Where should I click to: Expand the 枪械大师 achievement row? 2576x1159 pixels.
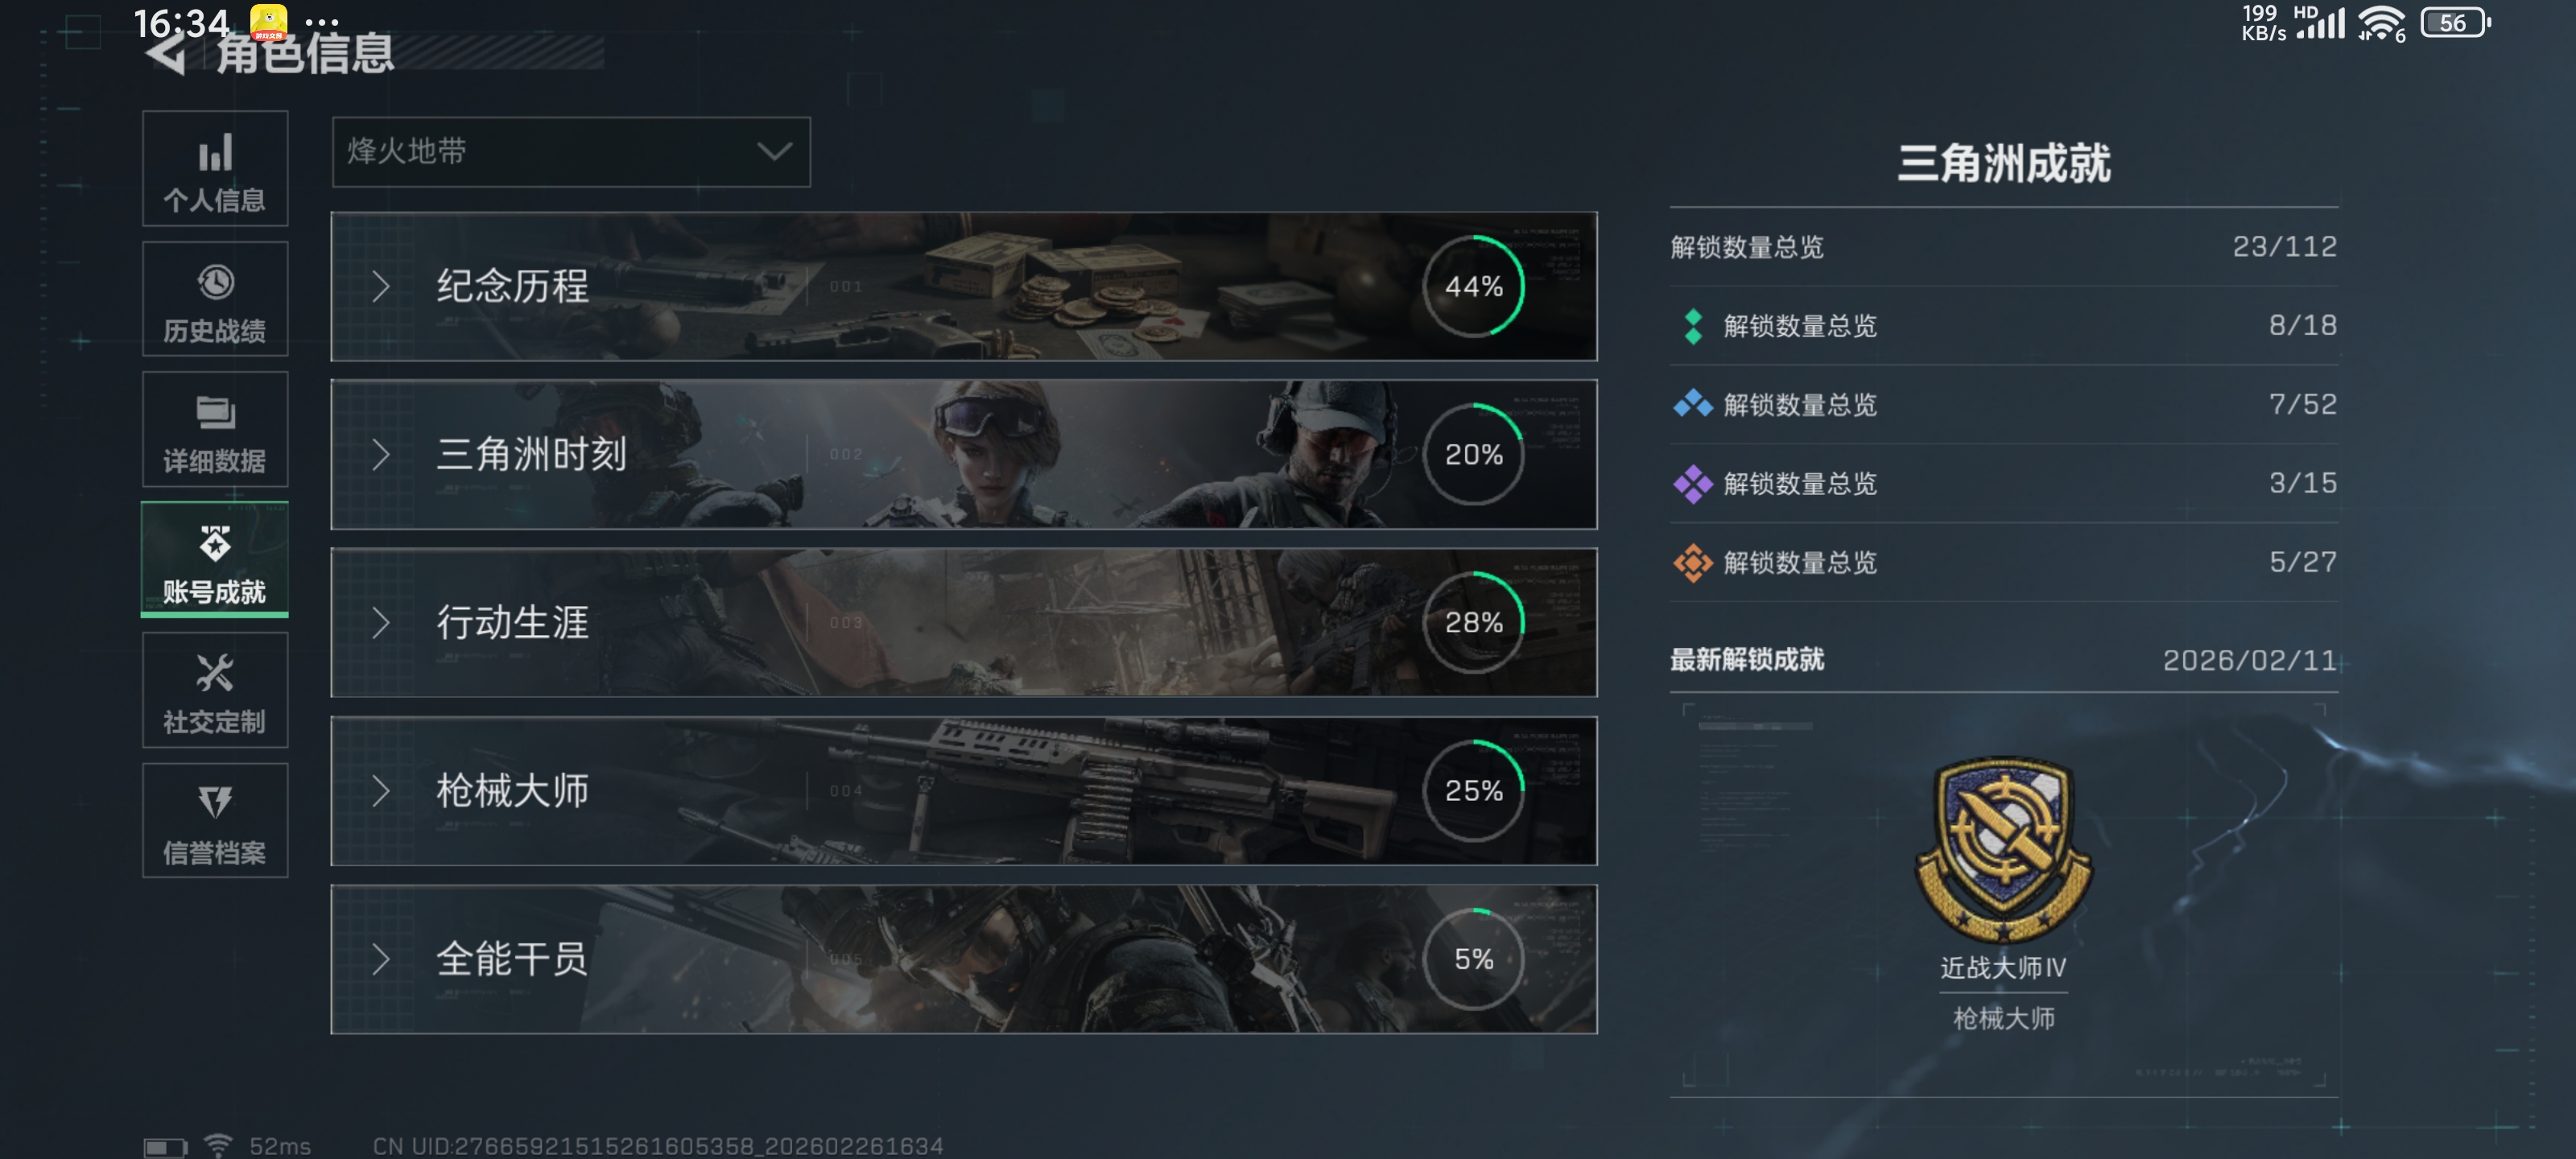(x=964, y=791)
